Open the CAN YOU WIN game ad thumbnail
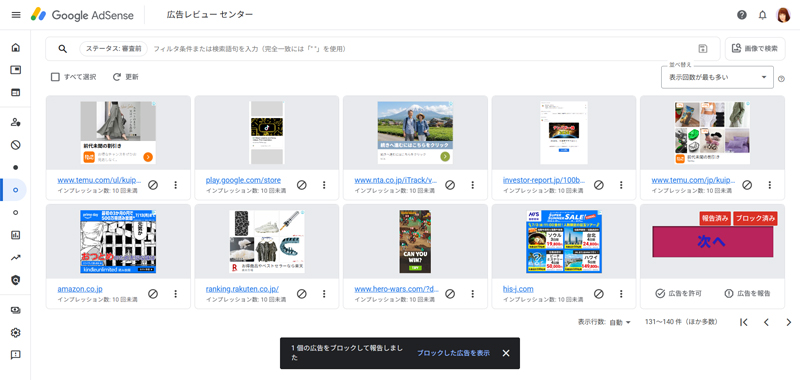This screenshot has width=800, height=380. tap(415, 241)
